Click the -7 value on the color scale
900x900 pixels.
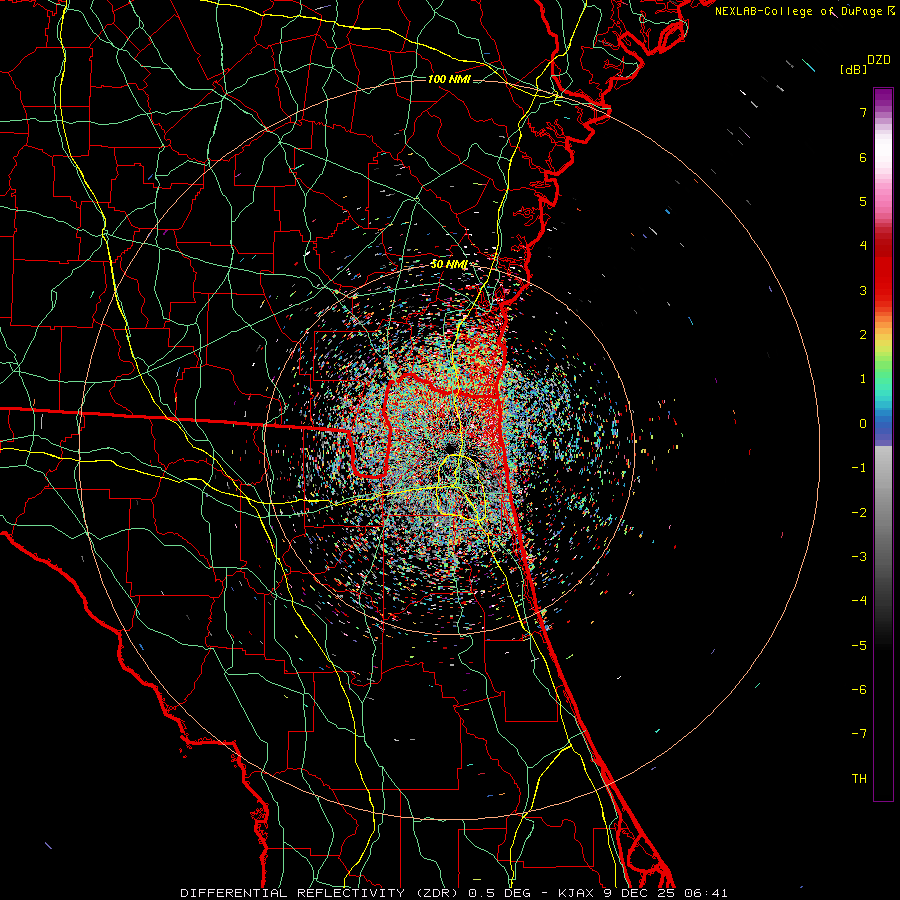(859, 734)
